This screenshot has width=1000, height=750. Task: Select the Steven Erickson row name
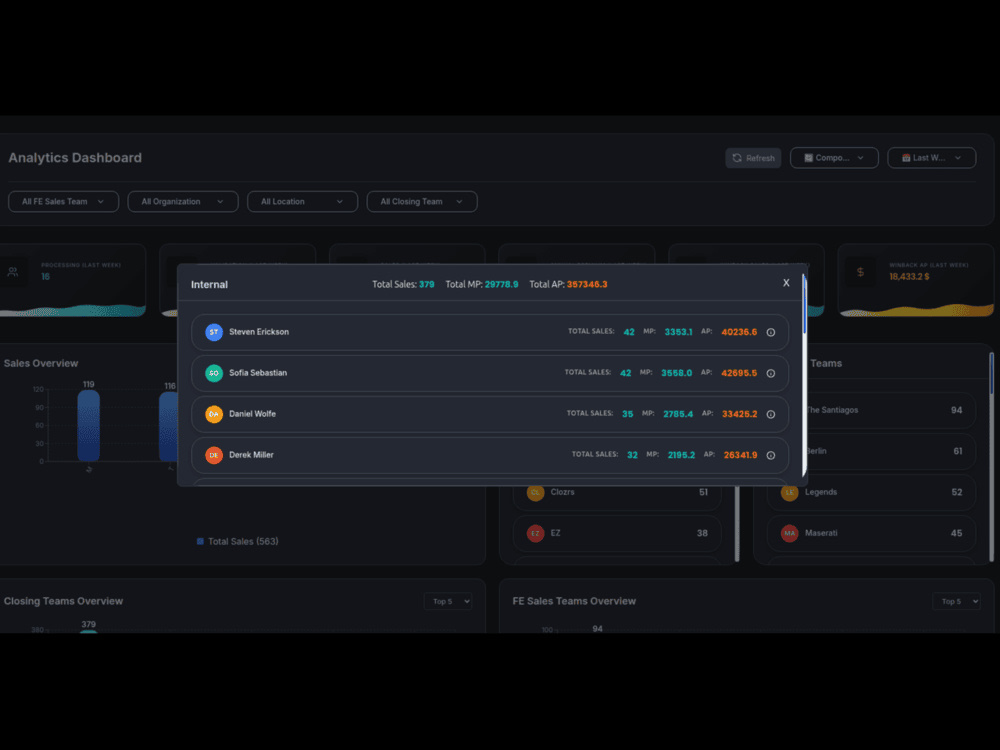tap(259, 332)
